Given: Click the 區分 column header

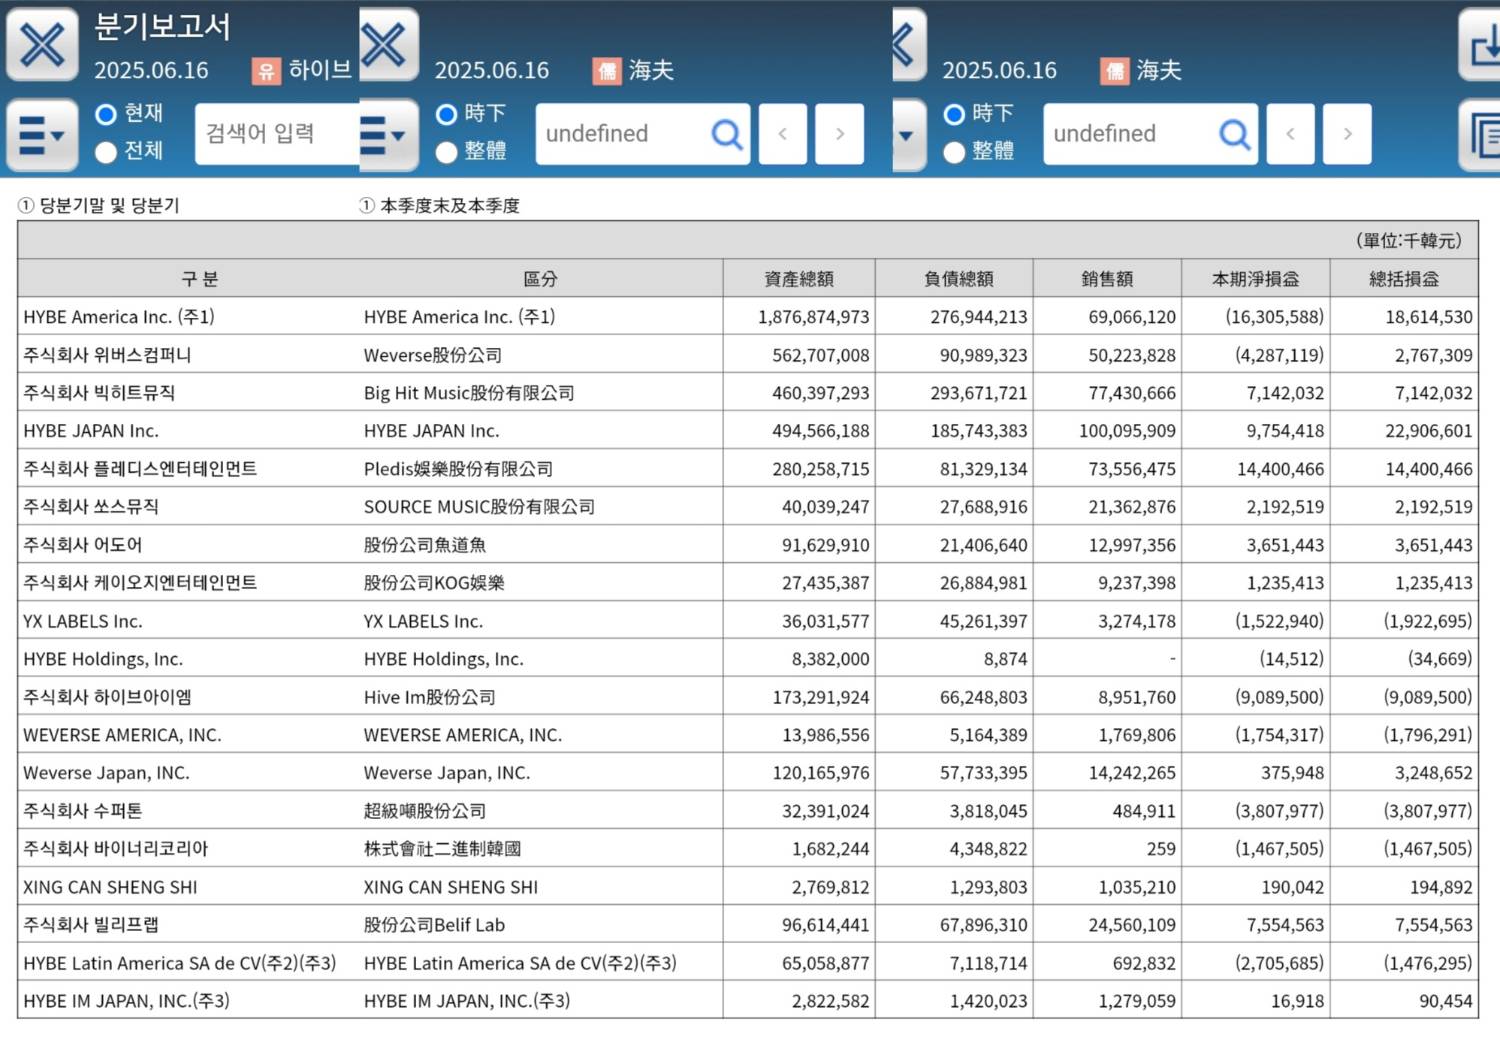Looking at the screenshot, I should click(x=540, y=279).
